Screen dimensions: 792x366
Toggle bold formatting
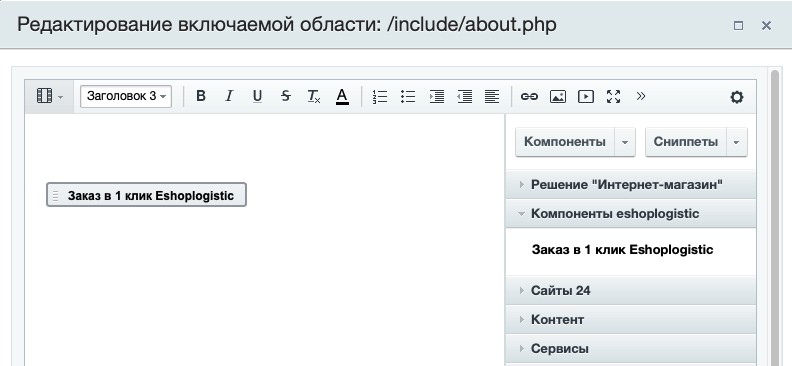point(201,96)
